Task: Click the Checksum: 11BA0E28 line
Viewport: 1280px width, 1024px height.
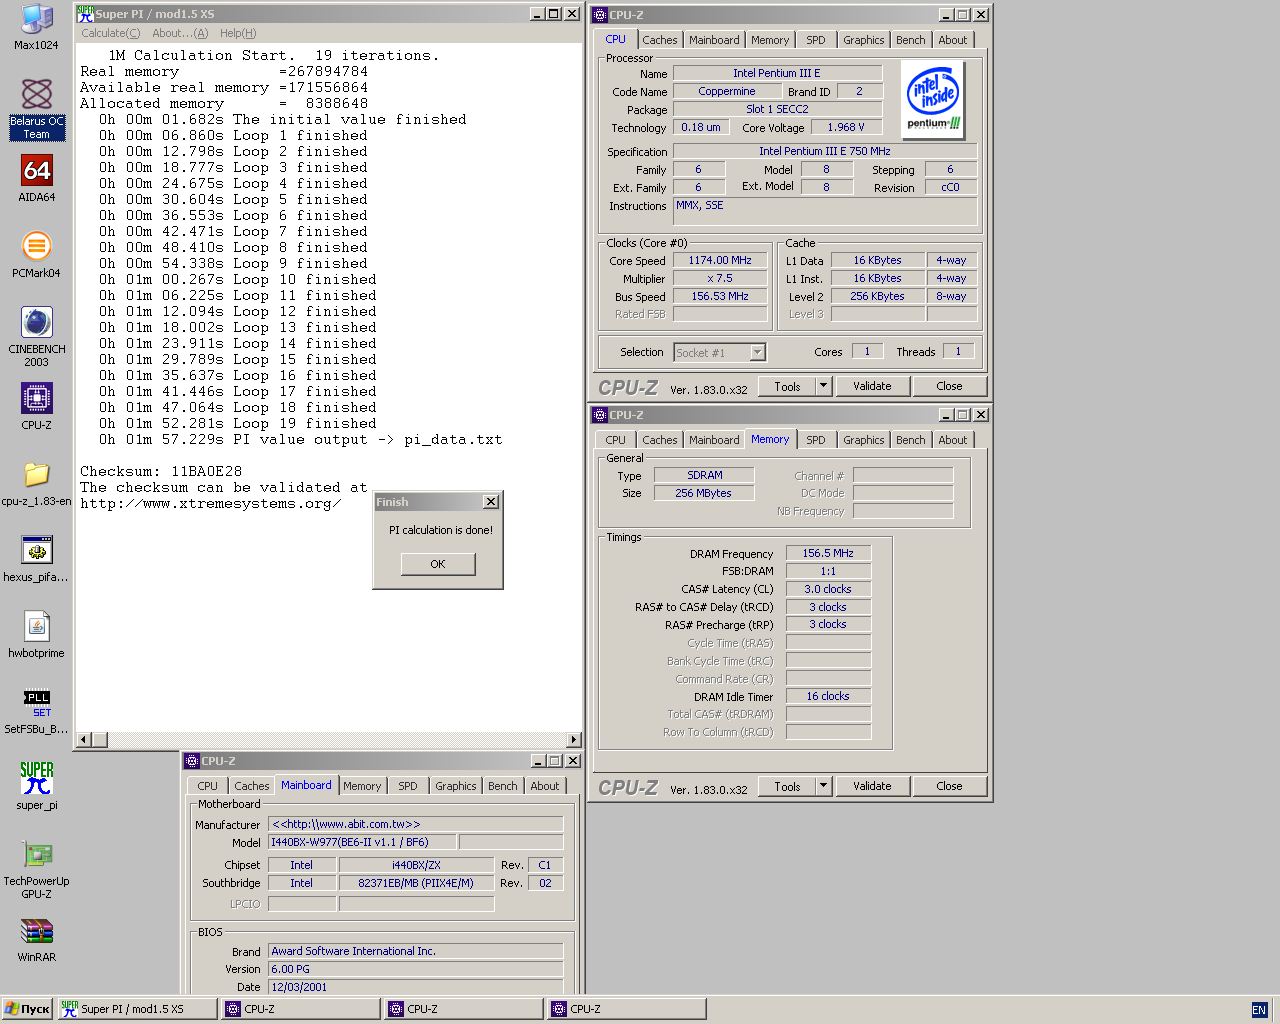Action: point(161,471)
